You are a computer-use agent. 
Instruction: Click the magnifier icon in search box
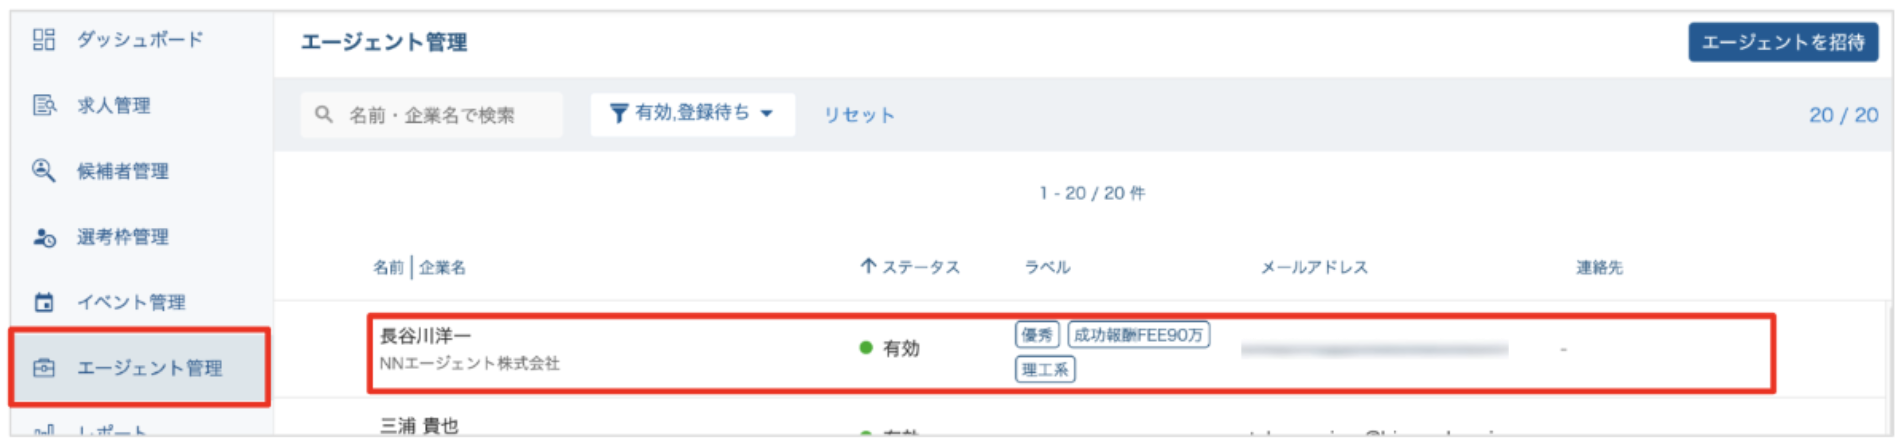tap(323, 114)
